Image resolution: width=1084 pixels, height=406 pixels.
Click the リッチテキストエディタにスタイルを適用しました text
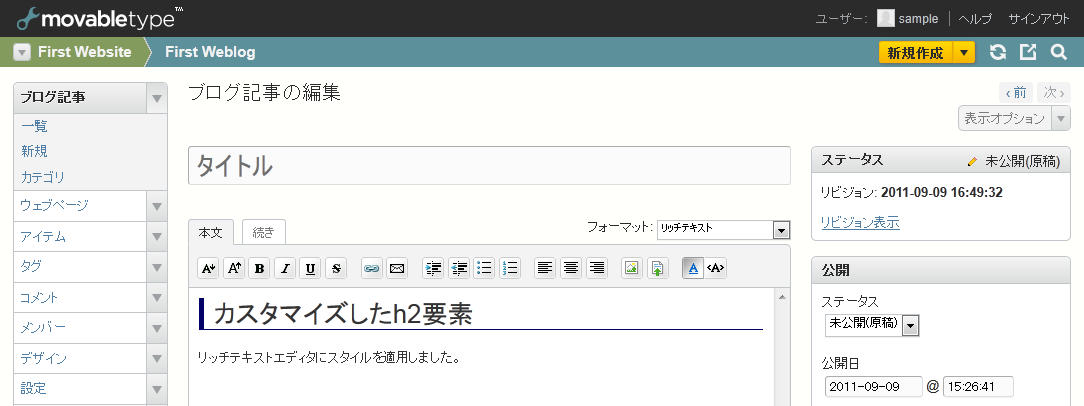point(329,358)
